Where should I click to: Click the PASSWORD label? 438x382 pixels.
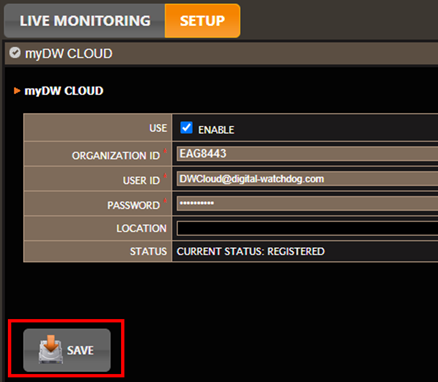[x=133, y=205]
